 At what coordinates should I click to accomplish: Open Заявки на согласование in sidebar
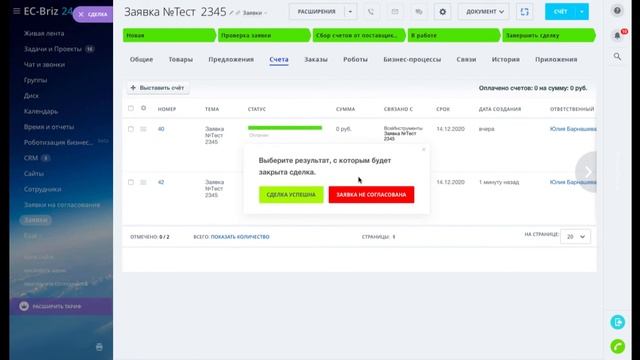62,205
